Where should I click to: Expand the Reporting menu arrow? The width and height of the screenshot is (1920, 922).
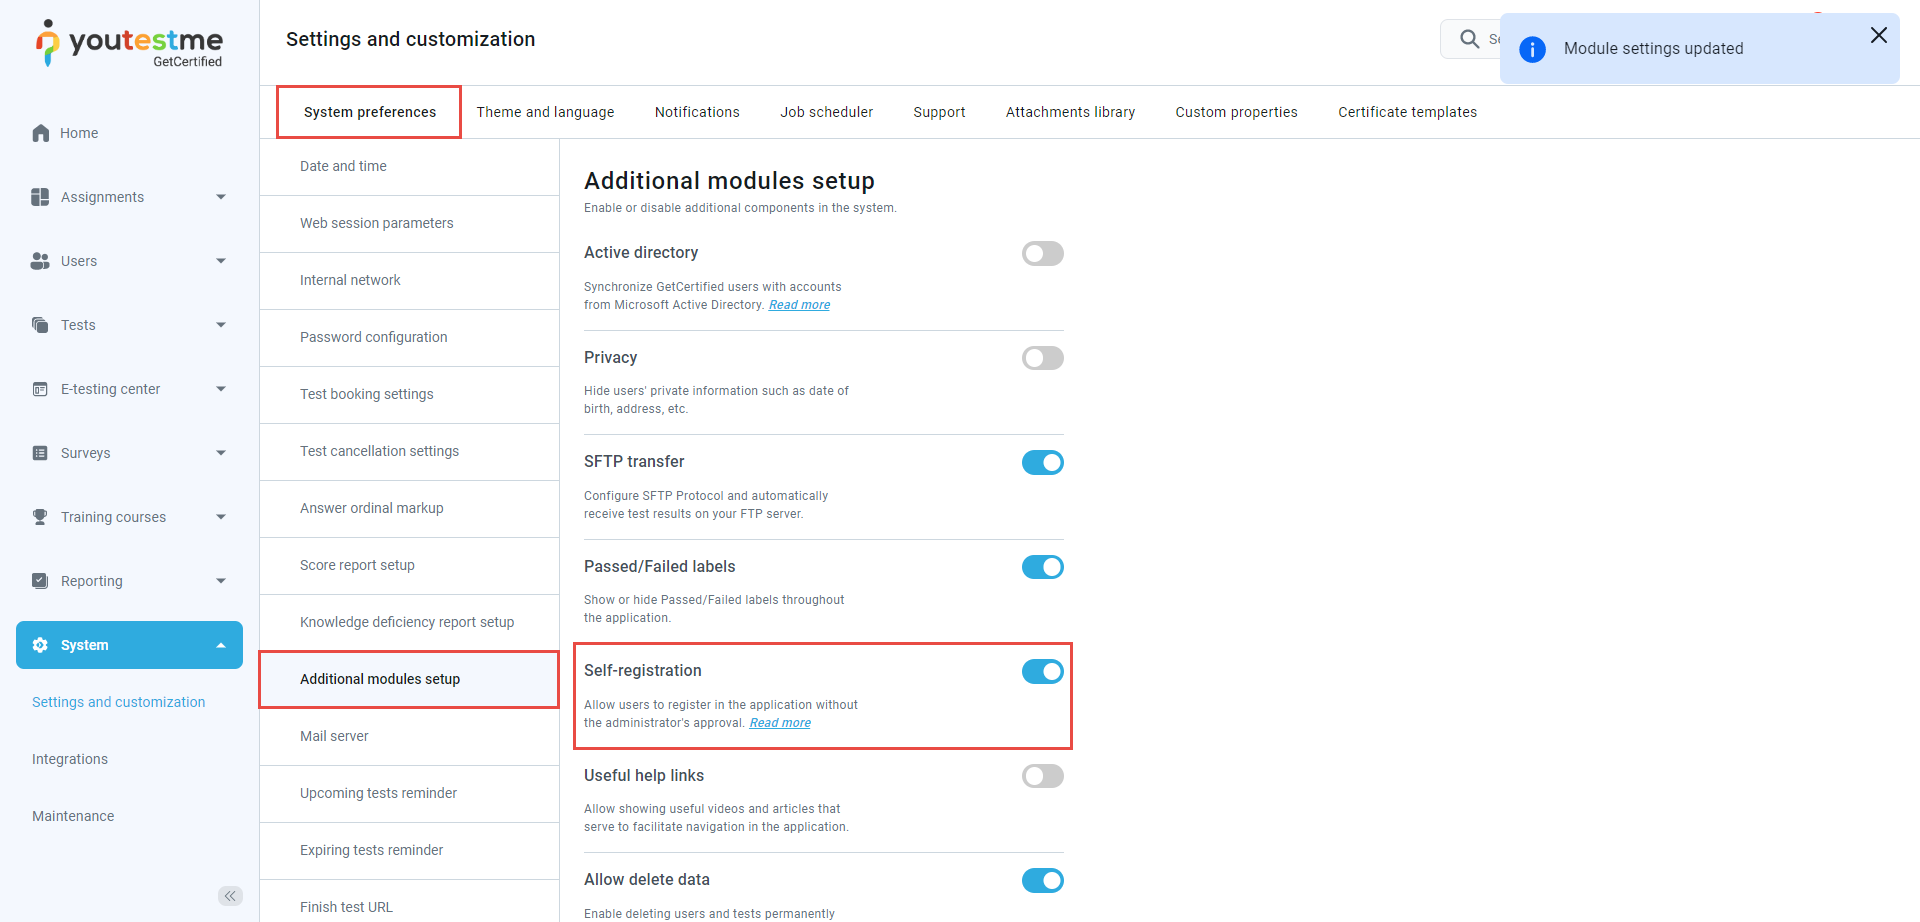pos(221,581)
